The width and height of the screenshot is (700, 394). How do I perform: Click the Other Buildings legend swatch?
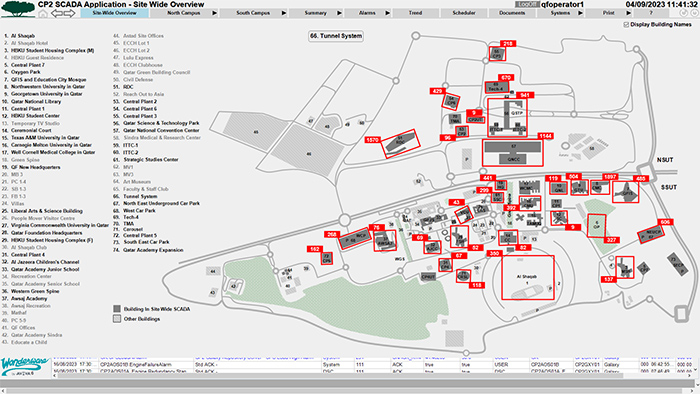pos(117,319)
